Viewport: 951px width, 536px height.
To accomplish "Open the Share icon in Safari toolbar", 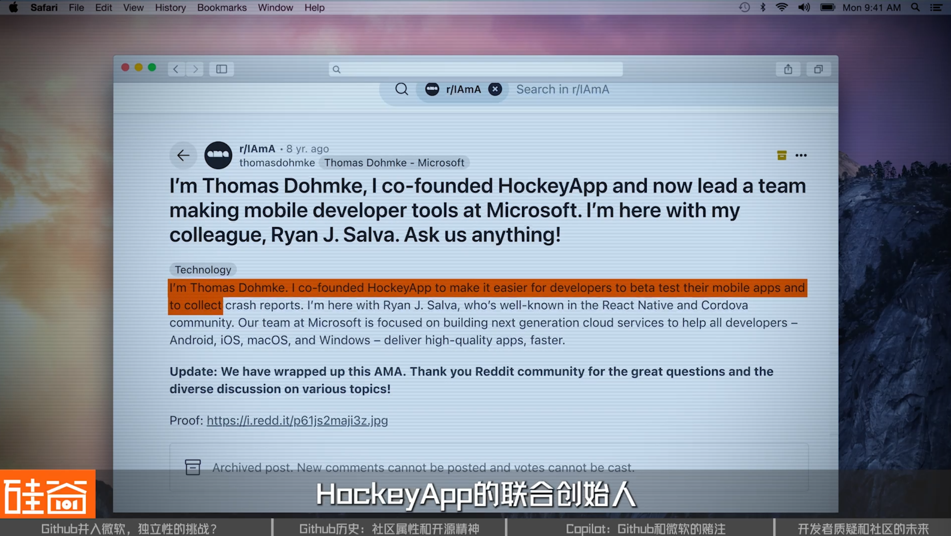I will 788,69.
